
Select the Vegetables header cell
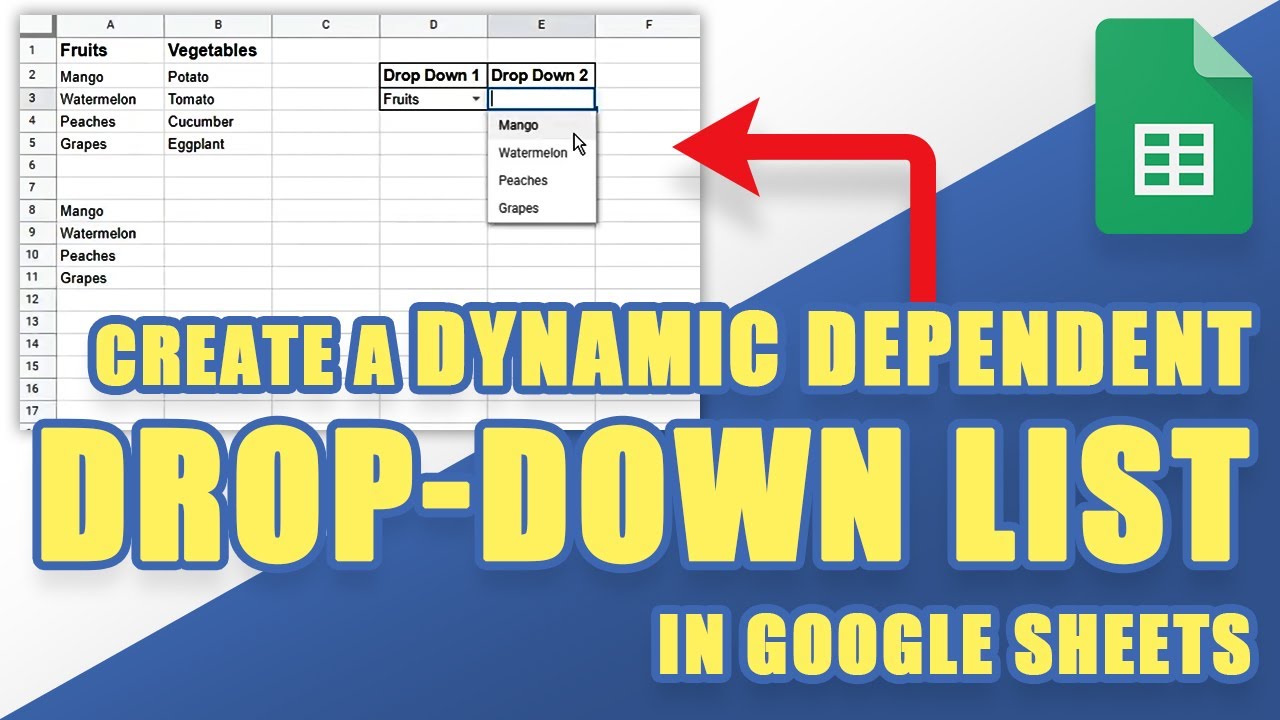[x=218, y=50]
